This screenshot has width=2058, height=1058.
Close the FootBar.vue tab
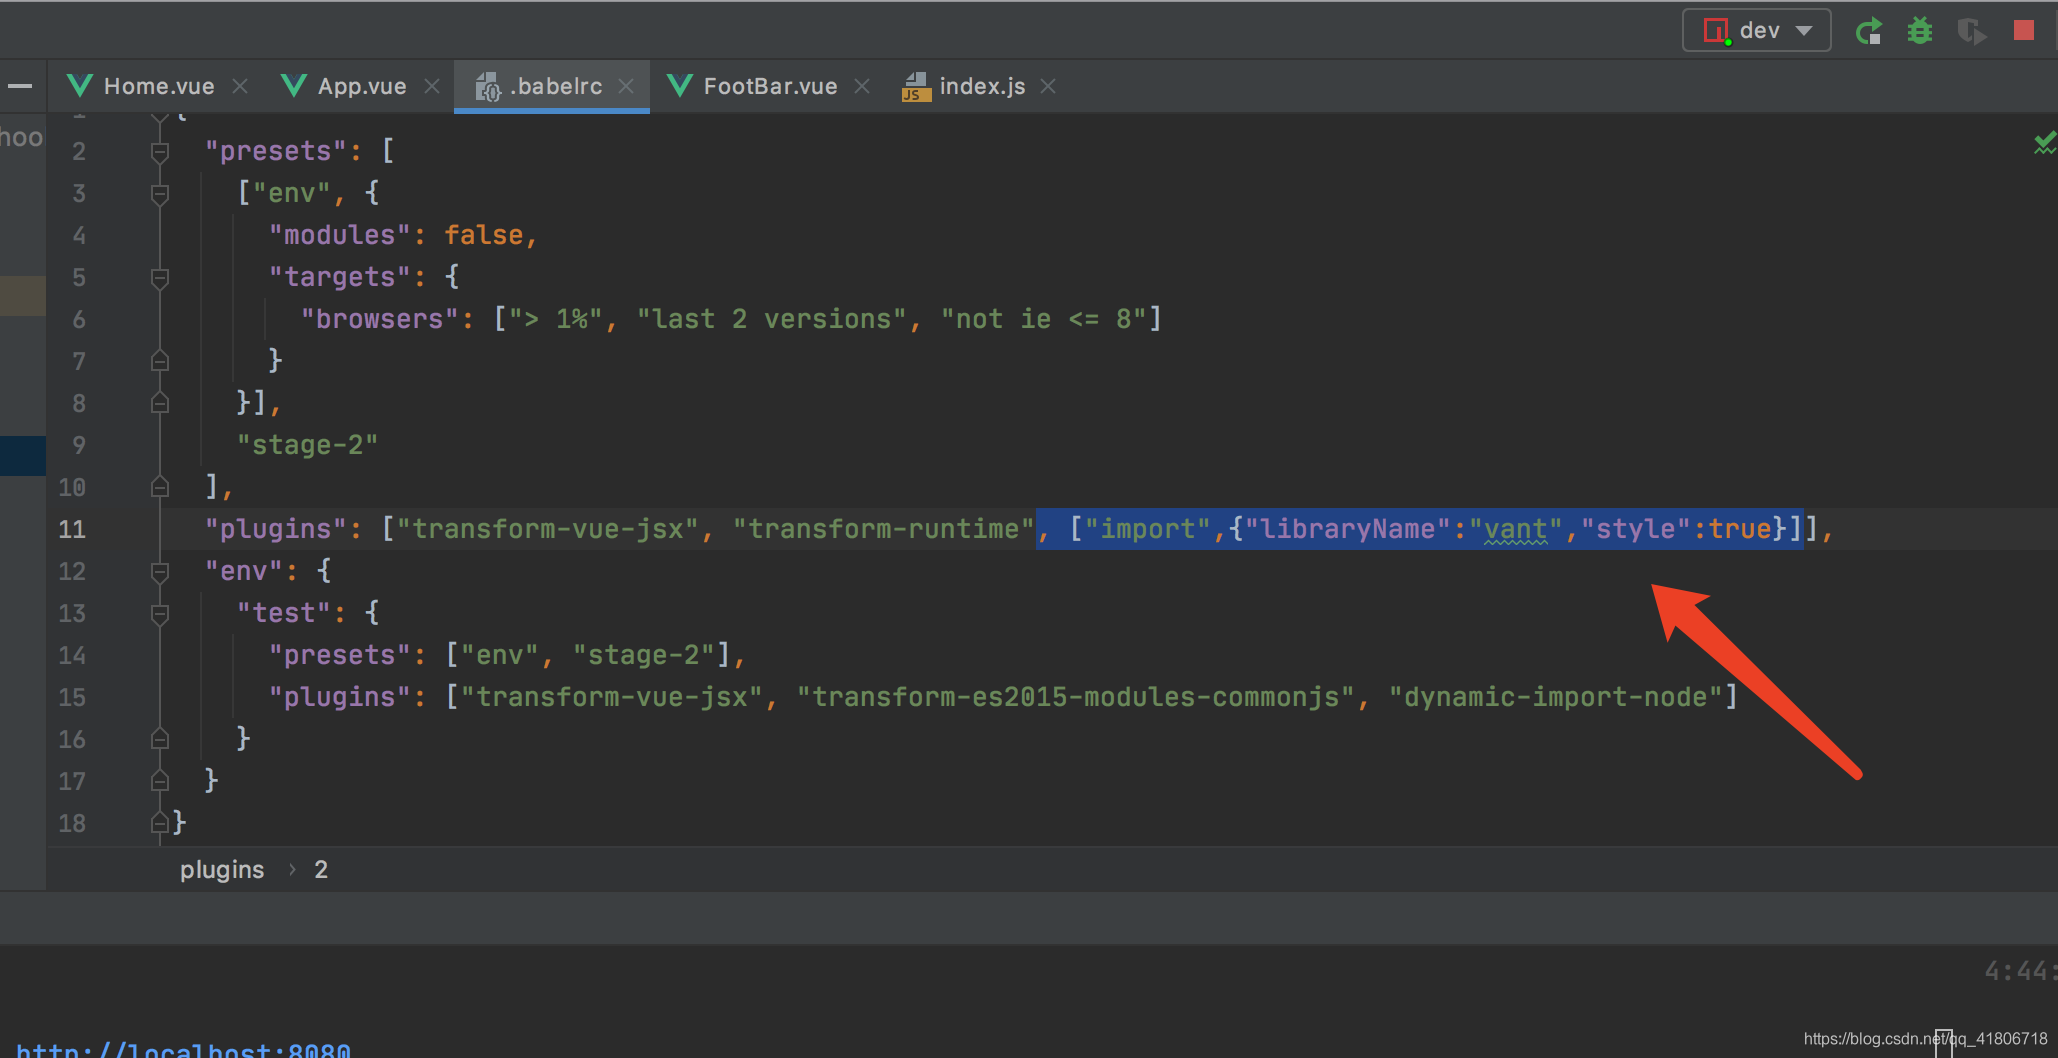click(x=862, y=86)
